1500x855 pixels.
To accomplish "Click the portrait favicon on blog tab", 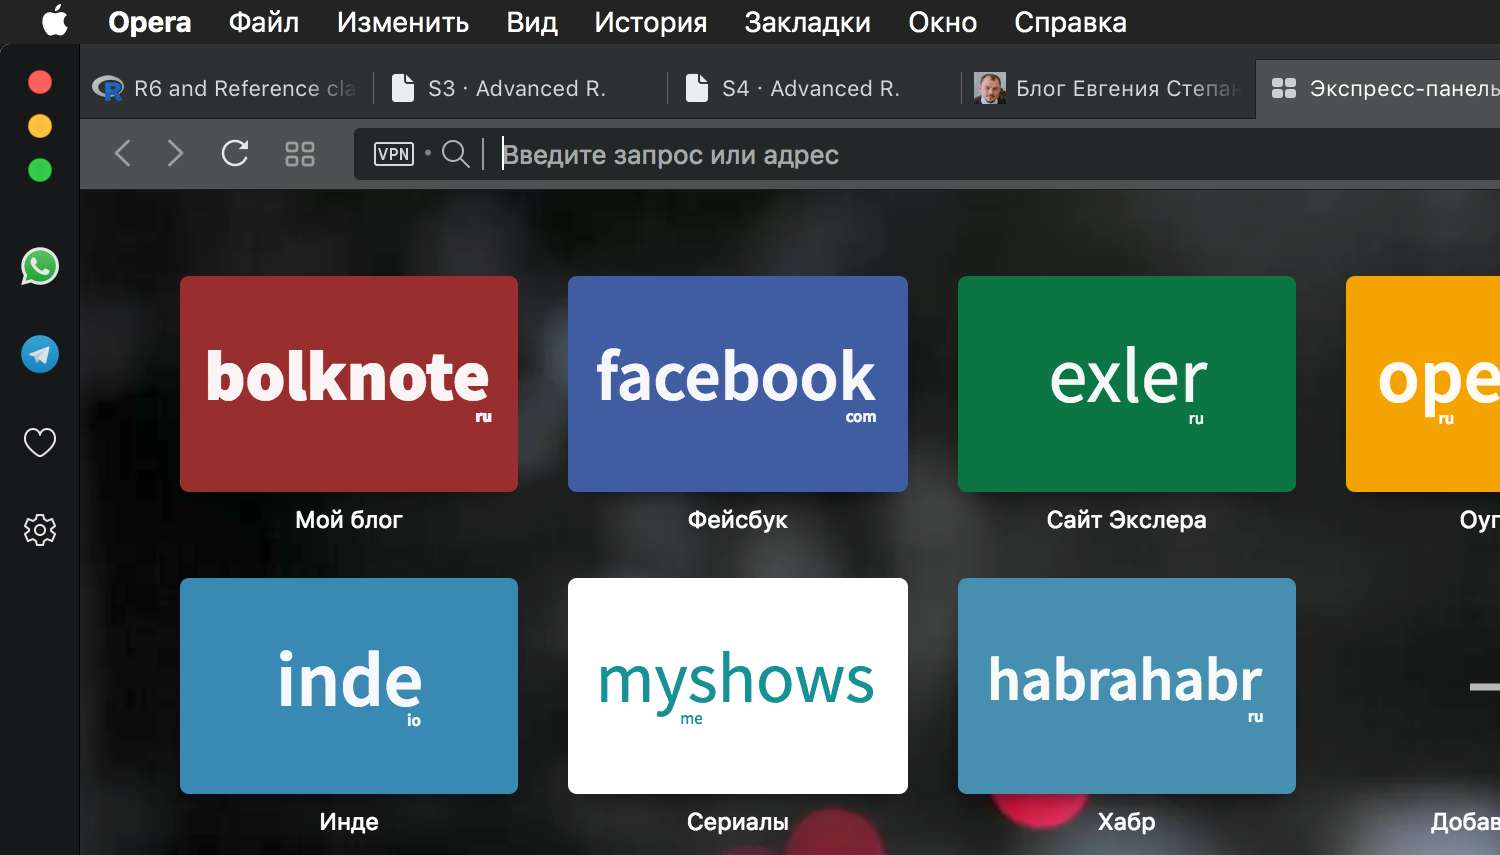I will [x=990, y=88].
